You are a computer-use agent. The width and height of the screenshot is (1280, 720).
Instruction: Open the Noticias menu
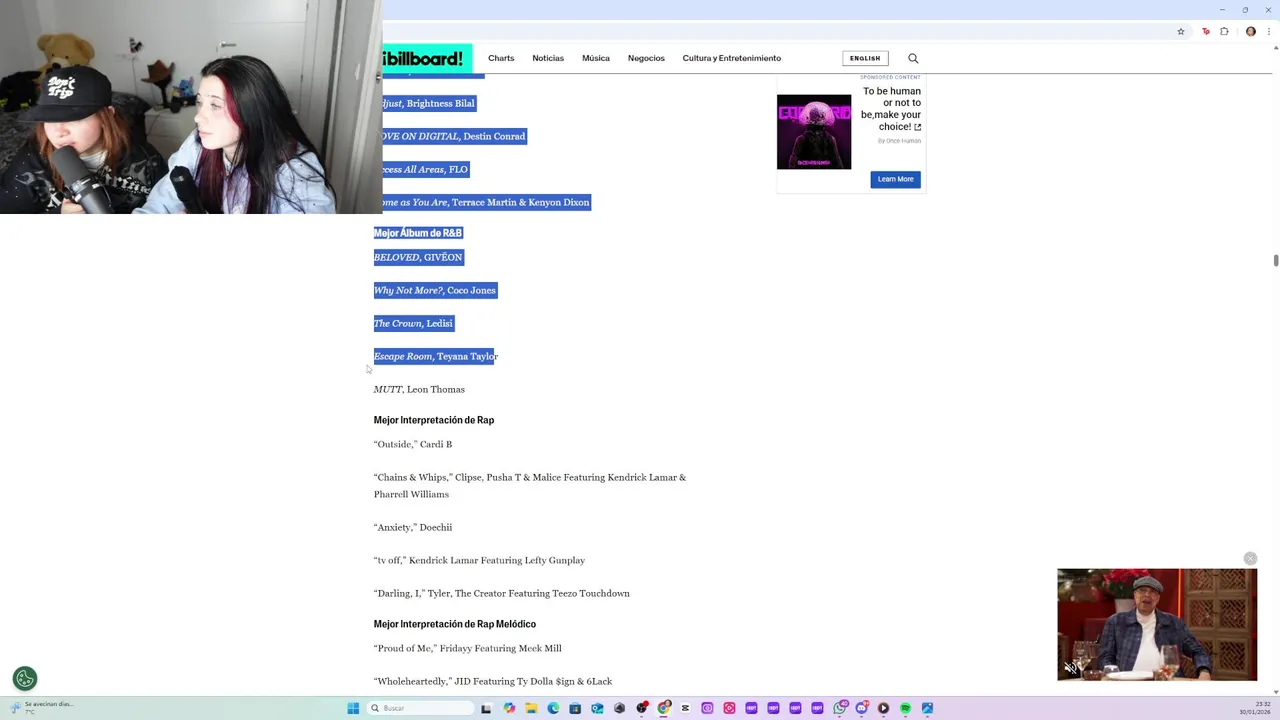coord(548,58)
